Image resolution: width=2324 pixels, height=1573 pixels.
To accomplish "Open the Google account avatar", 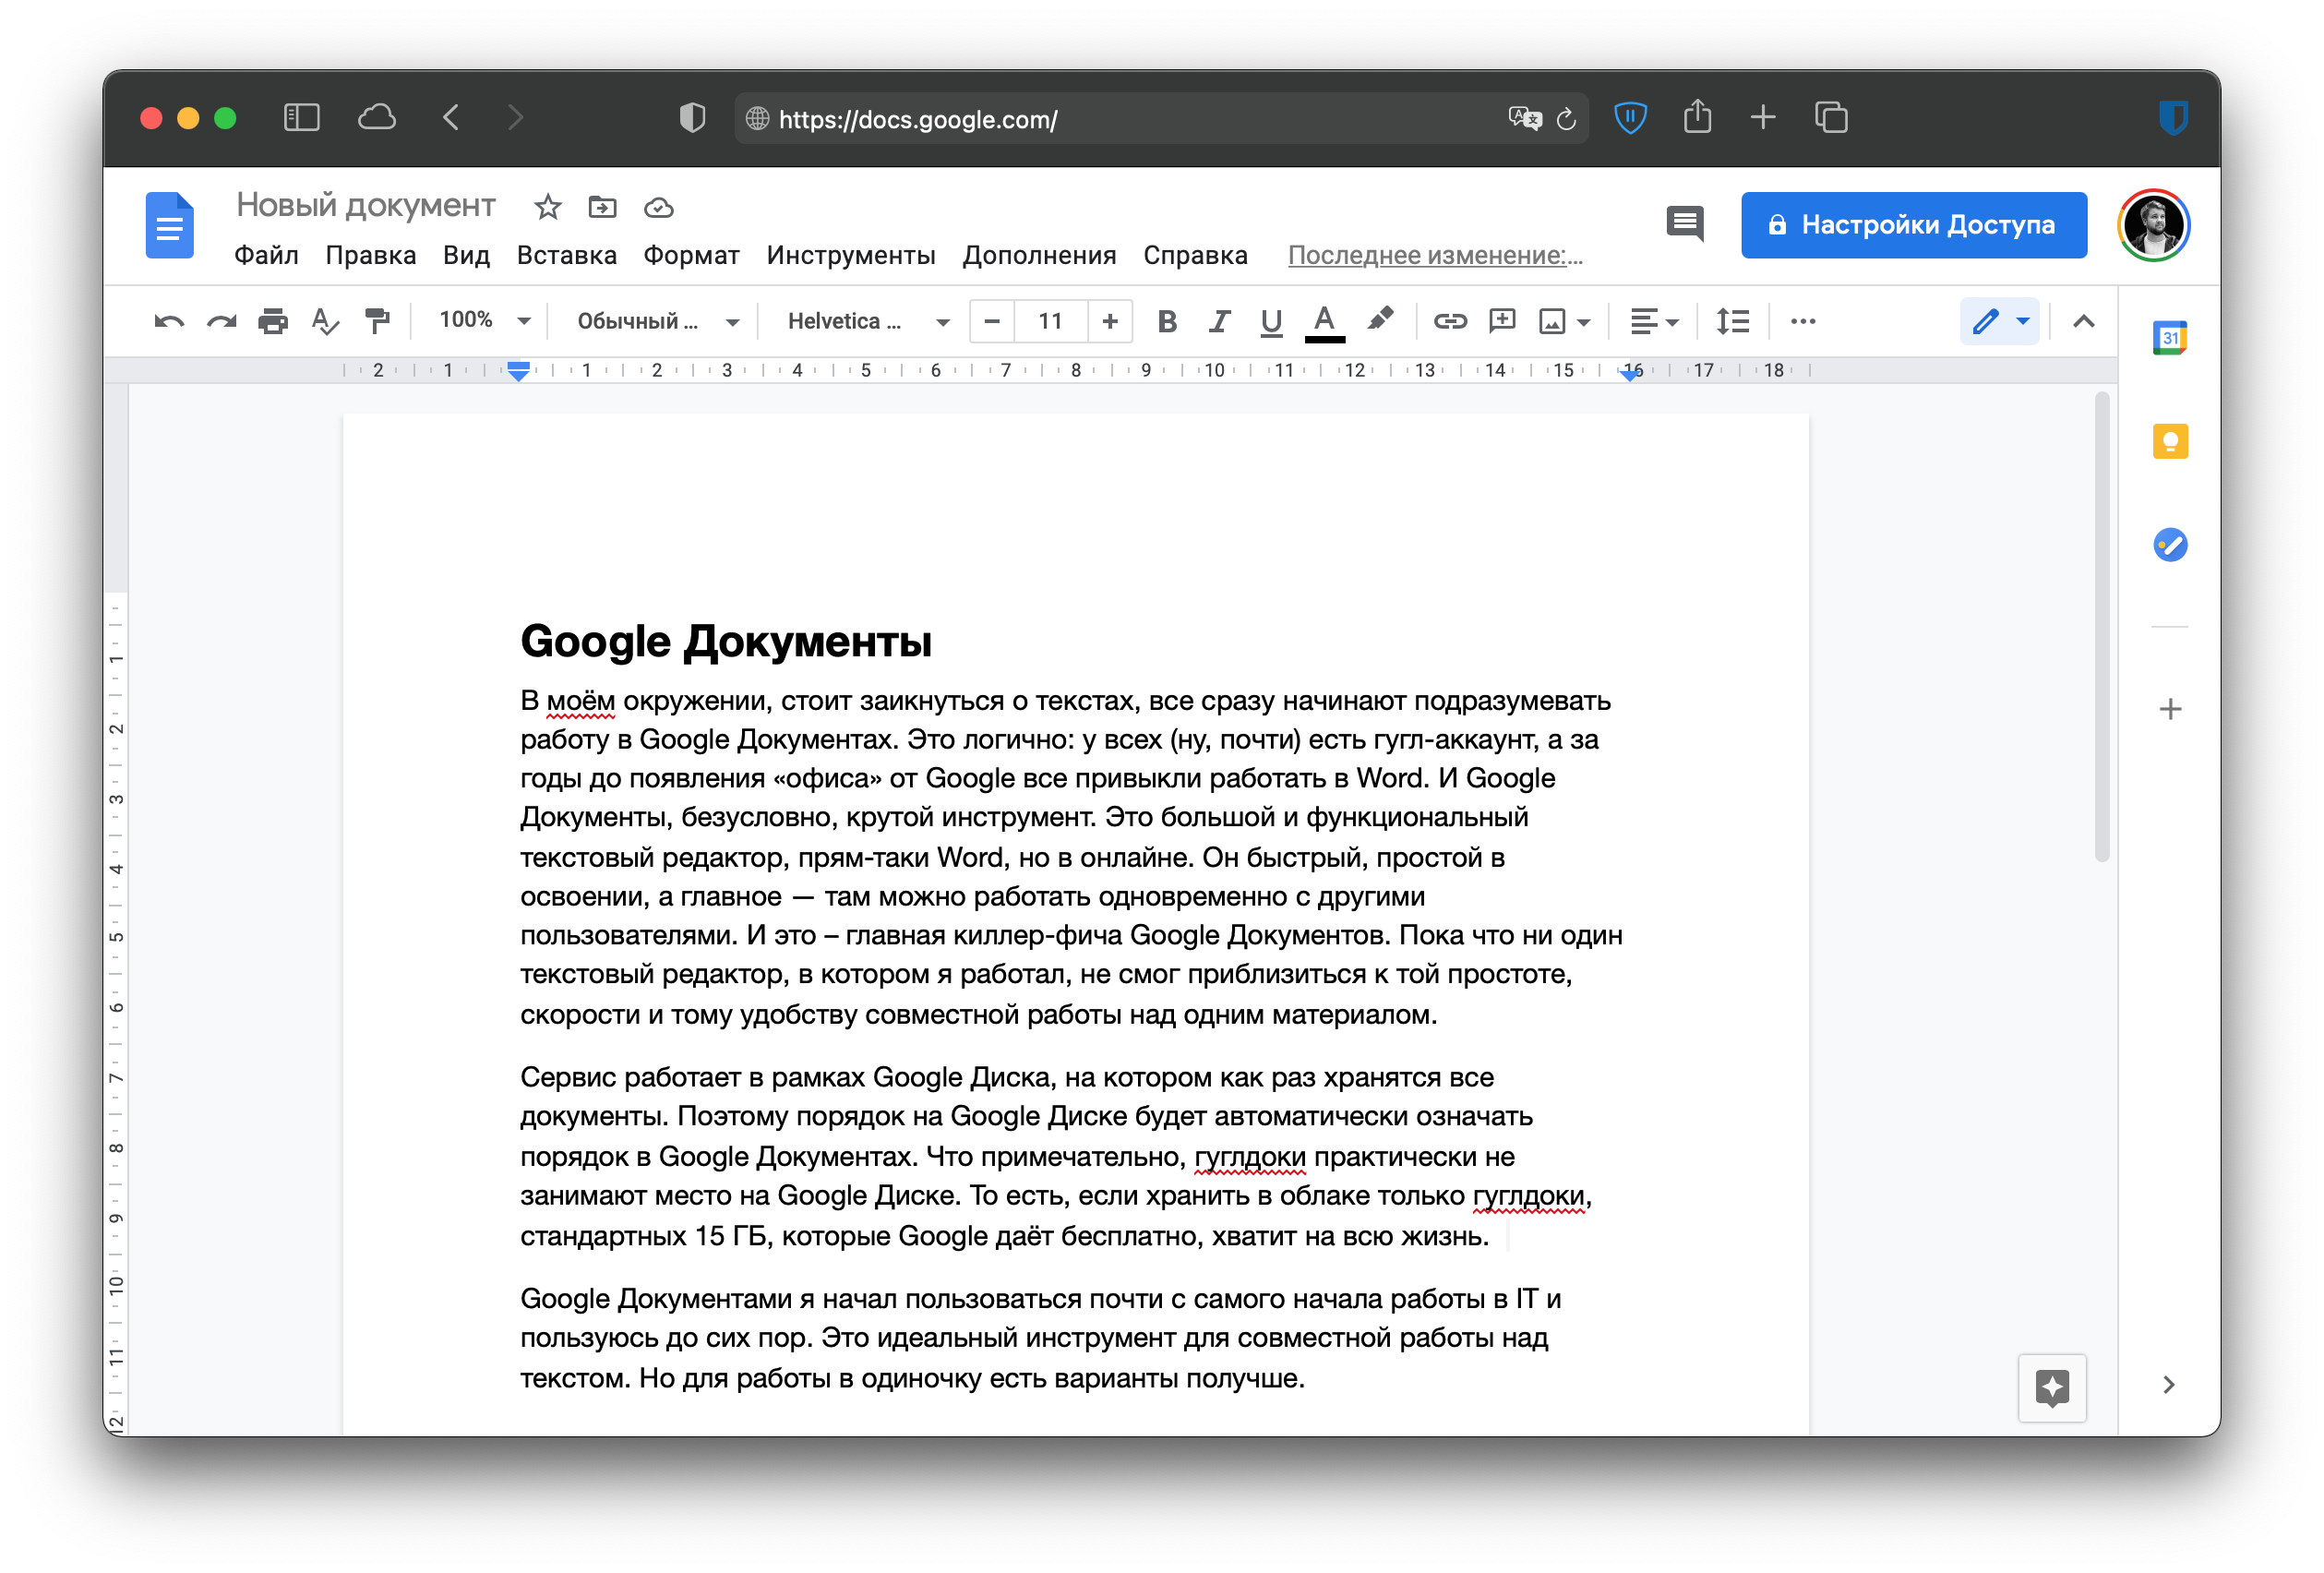I will click(2153, 225).
